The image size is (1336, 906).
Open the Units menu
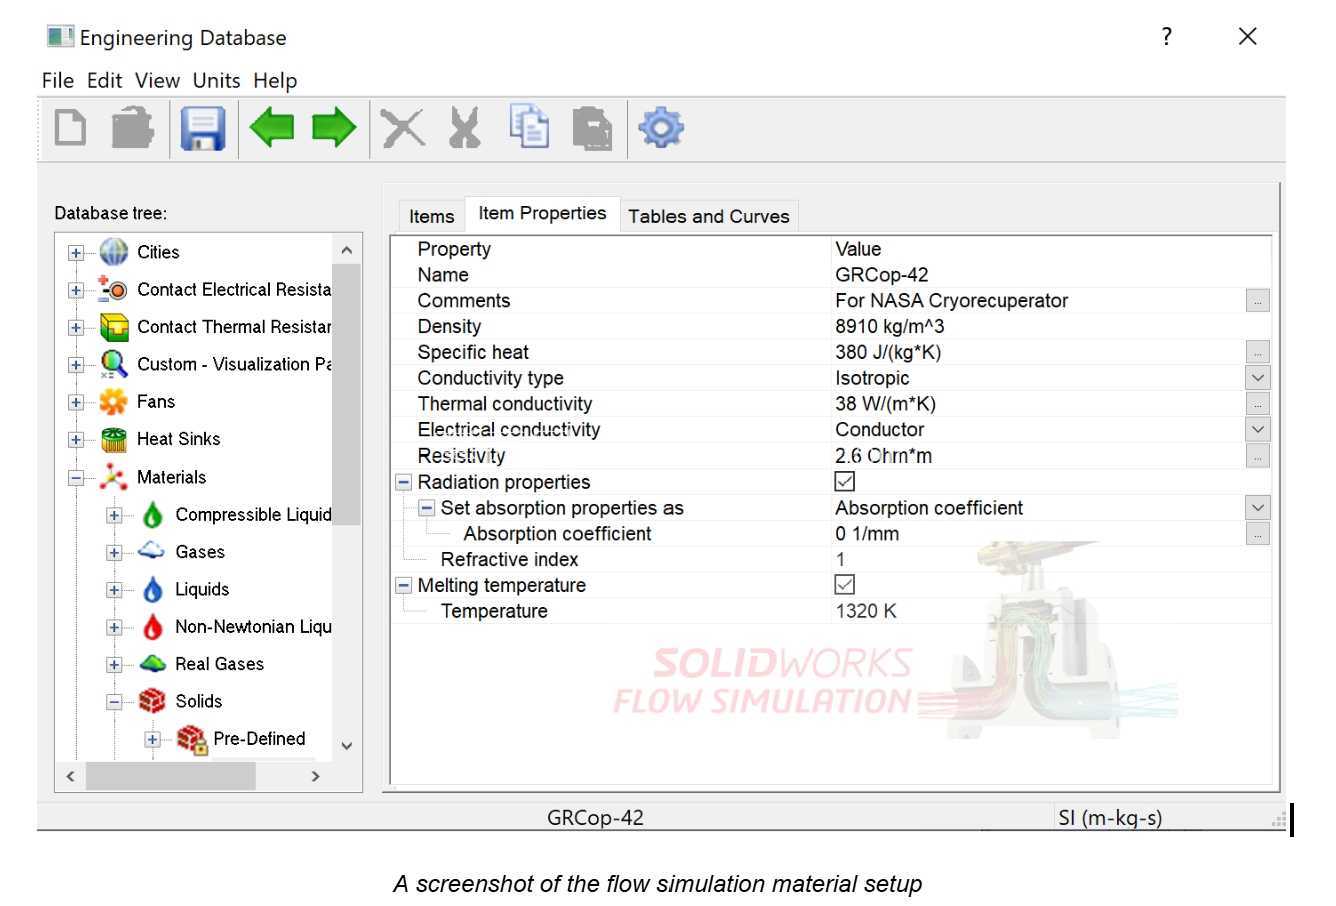[x=216, y=81]
